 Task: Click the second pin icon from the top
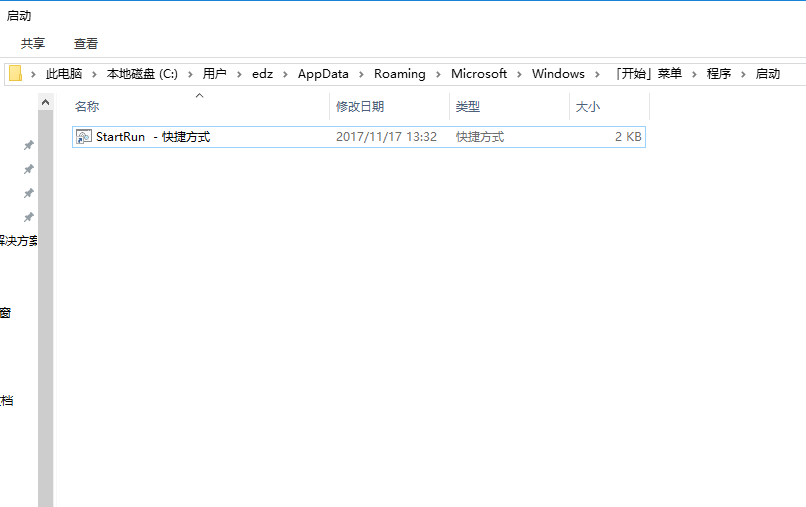coord(29,169)
